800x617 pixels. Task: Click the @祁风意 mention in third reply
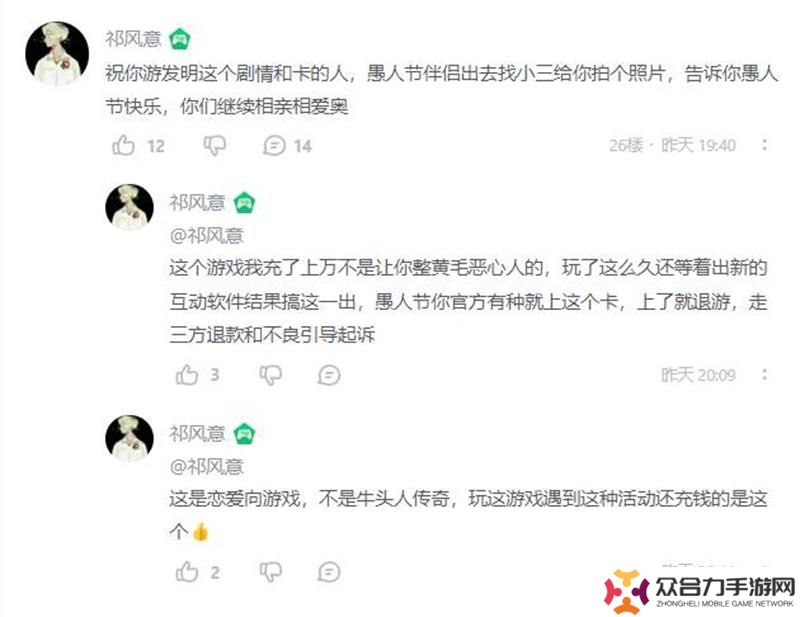click(207, 466)
